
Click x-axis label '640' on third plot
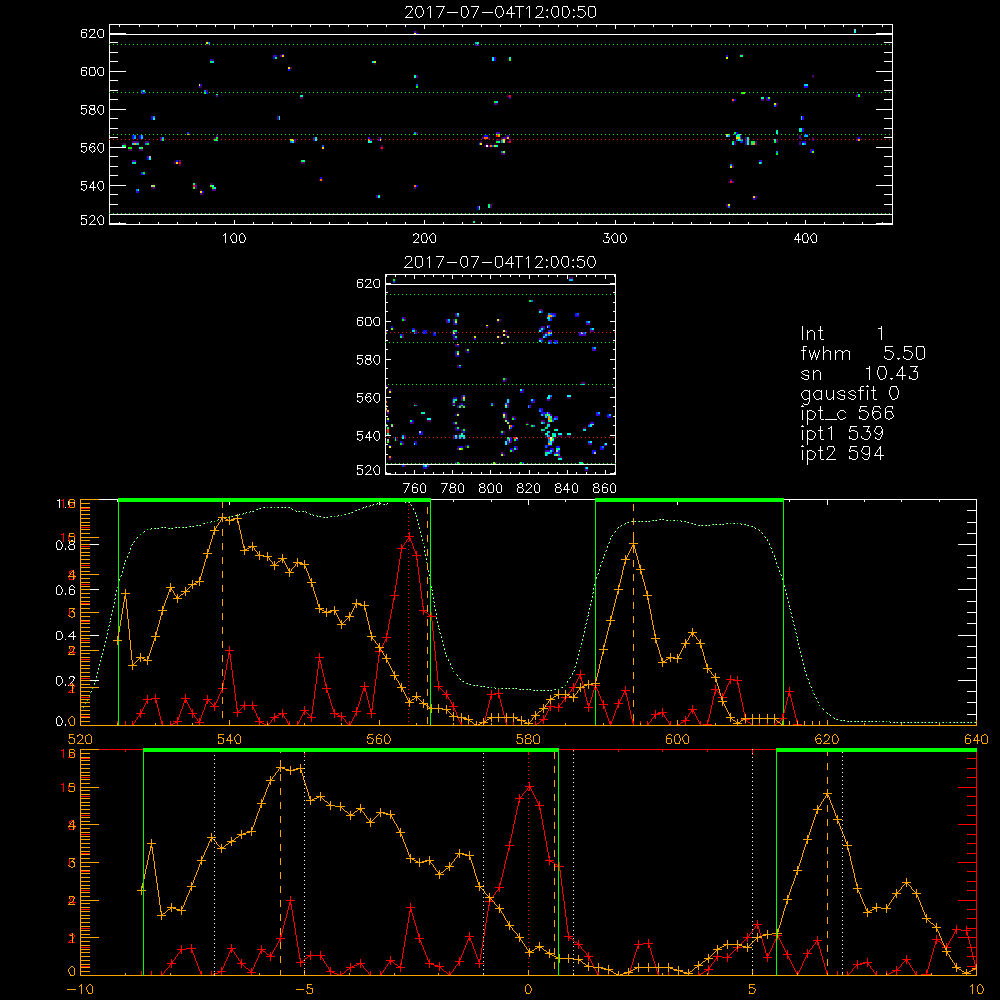(976, 739)
